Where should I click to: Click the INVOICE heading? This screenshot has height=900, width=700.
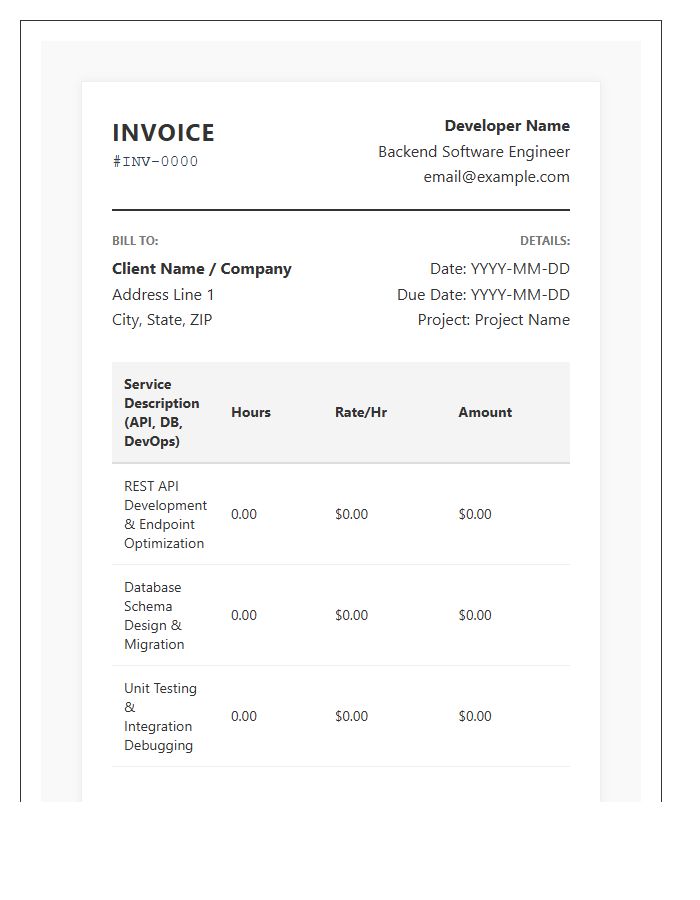click(163, 133)
